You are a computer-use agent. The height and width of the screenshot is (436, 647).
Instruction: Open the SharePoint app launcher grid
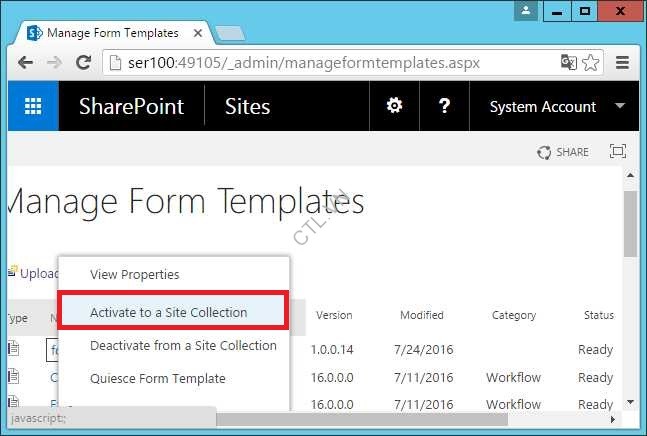tap(33, 107)
